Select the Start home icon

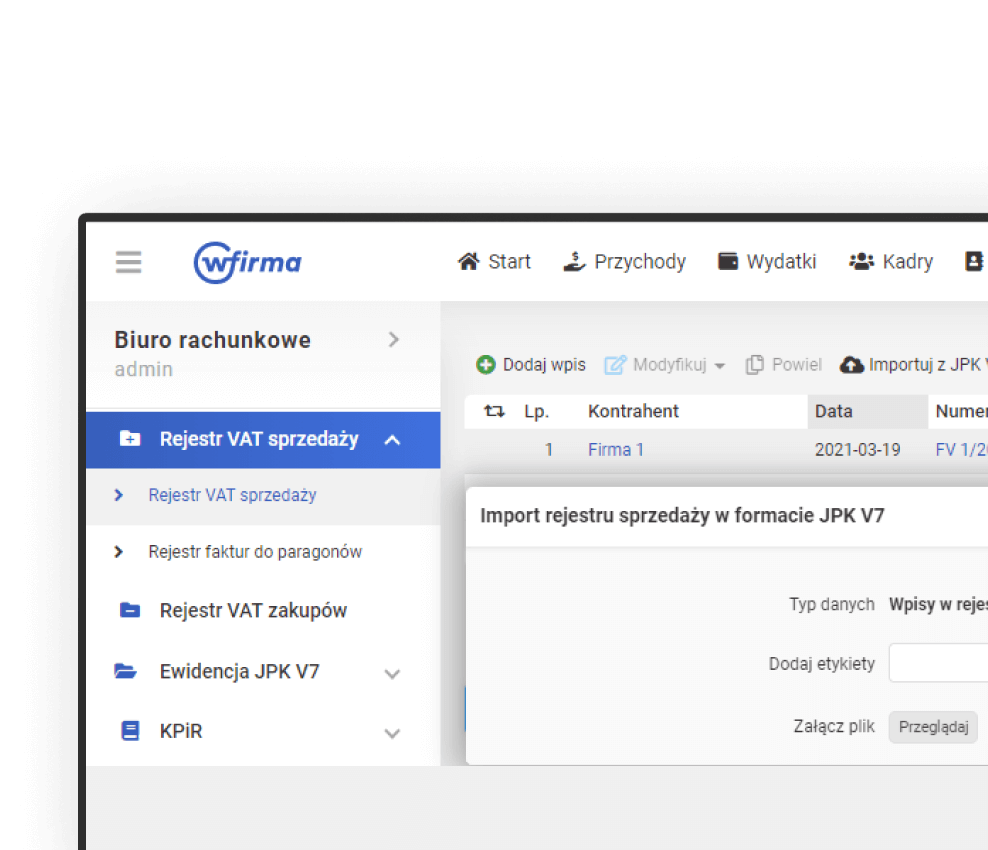pos(467,261)
